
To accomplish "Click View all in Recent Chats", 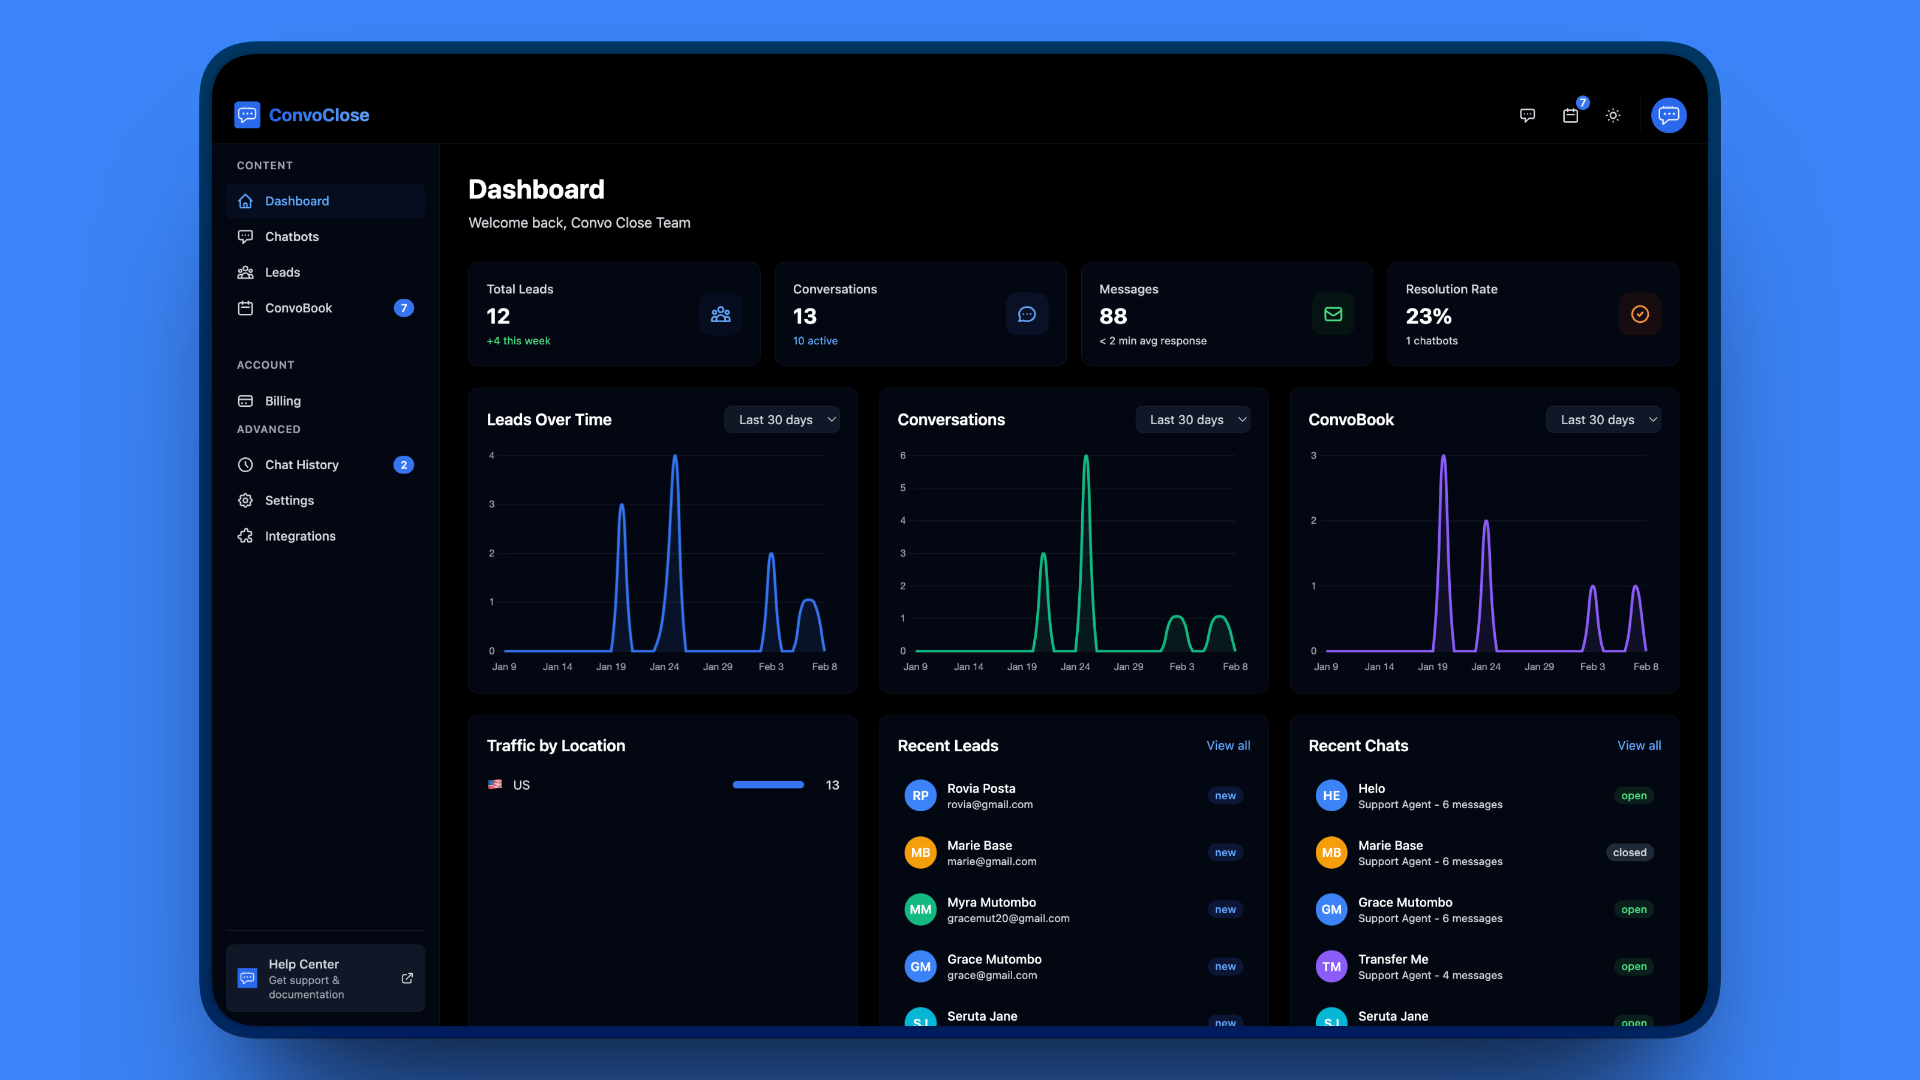I will tap(1639, 746).
